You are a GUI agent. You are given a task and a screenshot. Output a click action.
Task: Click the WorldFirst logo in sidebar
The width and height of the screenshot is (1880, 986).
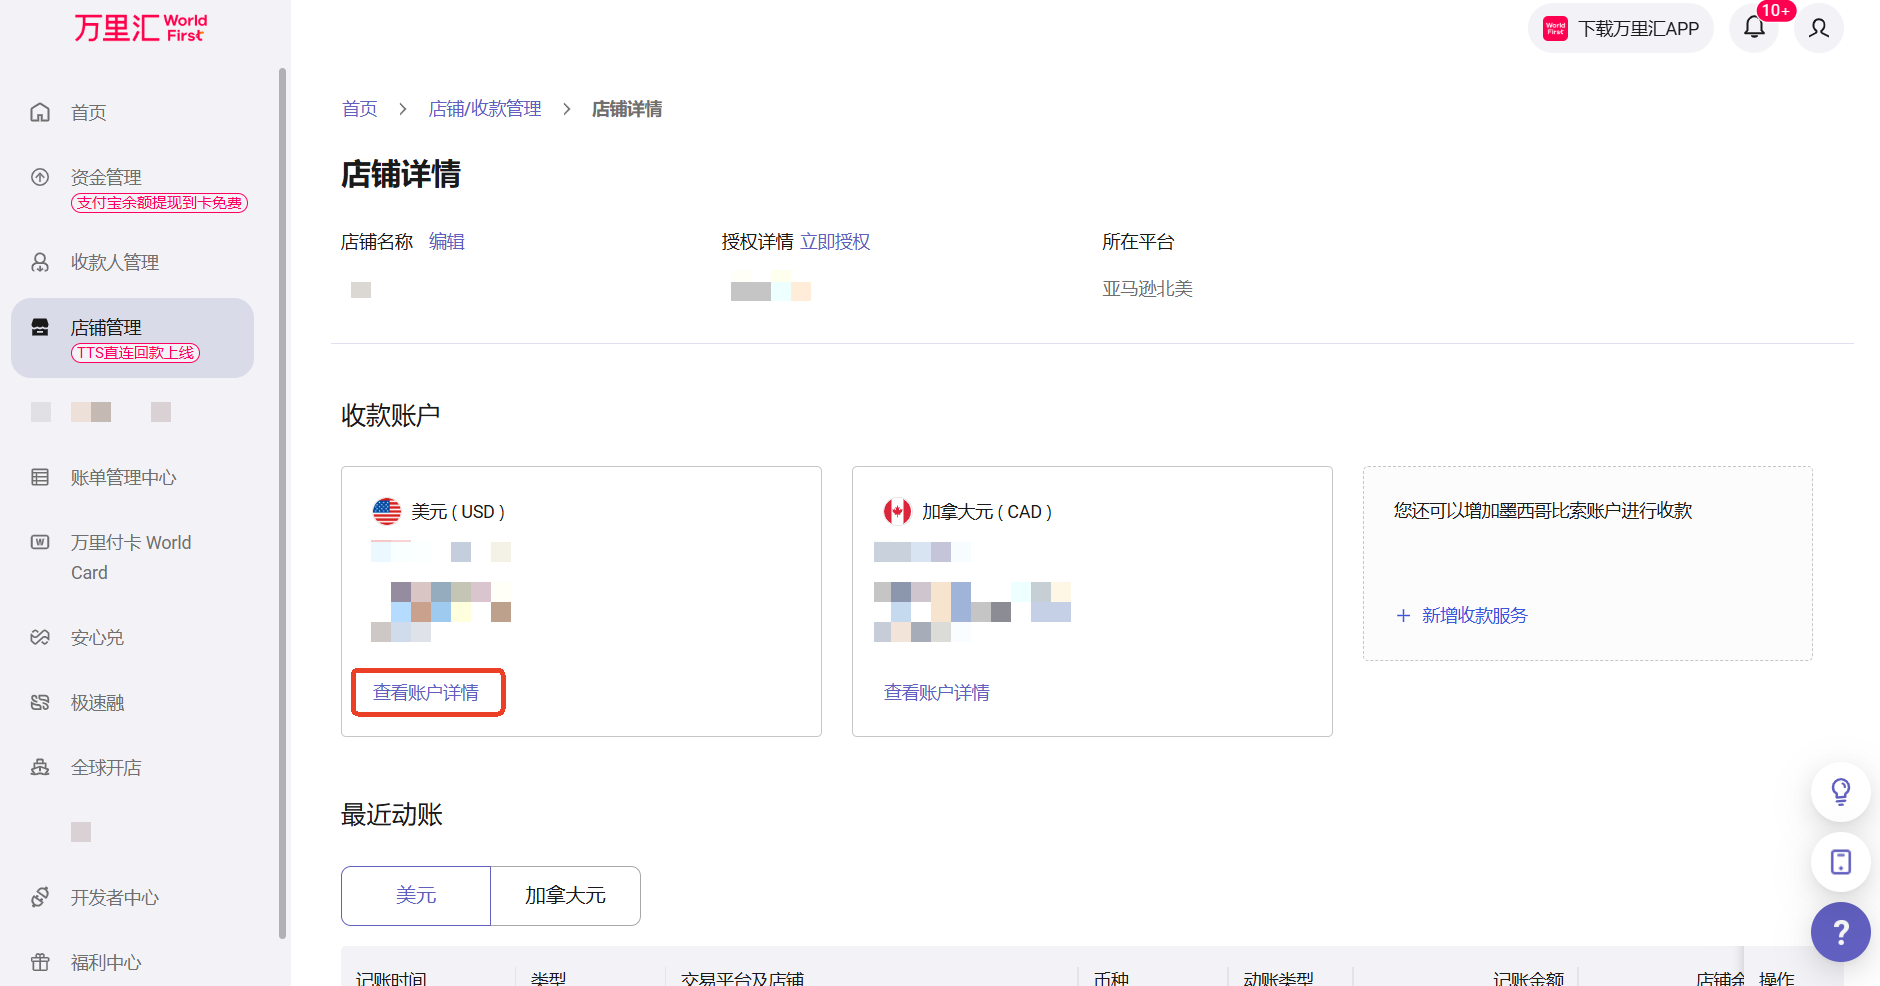coord(140,28)
